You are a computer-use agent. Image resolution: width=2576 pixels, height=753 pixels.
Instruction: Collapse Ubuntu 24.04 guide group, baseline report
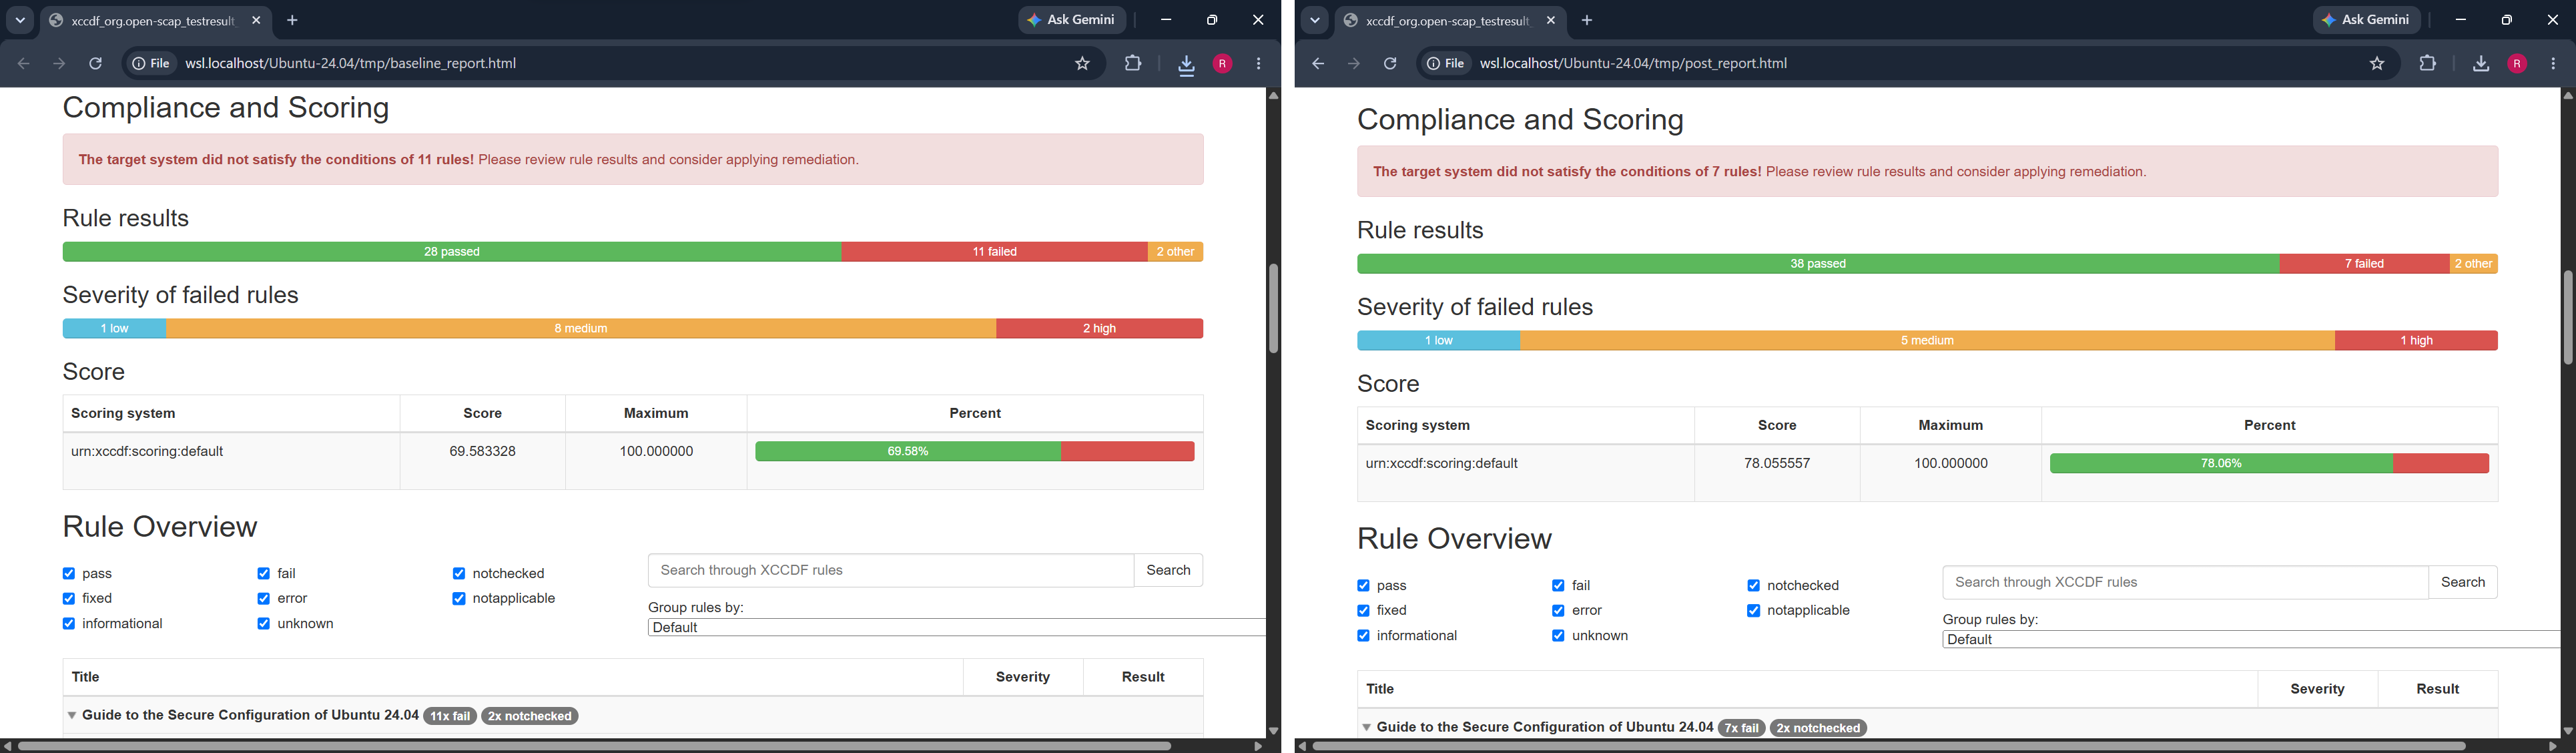click(72, 715)
